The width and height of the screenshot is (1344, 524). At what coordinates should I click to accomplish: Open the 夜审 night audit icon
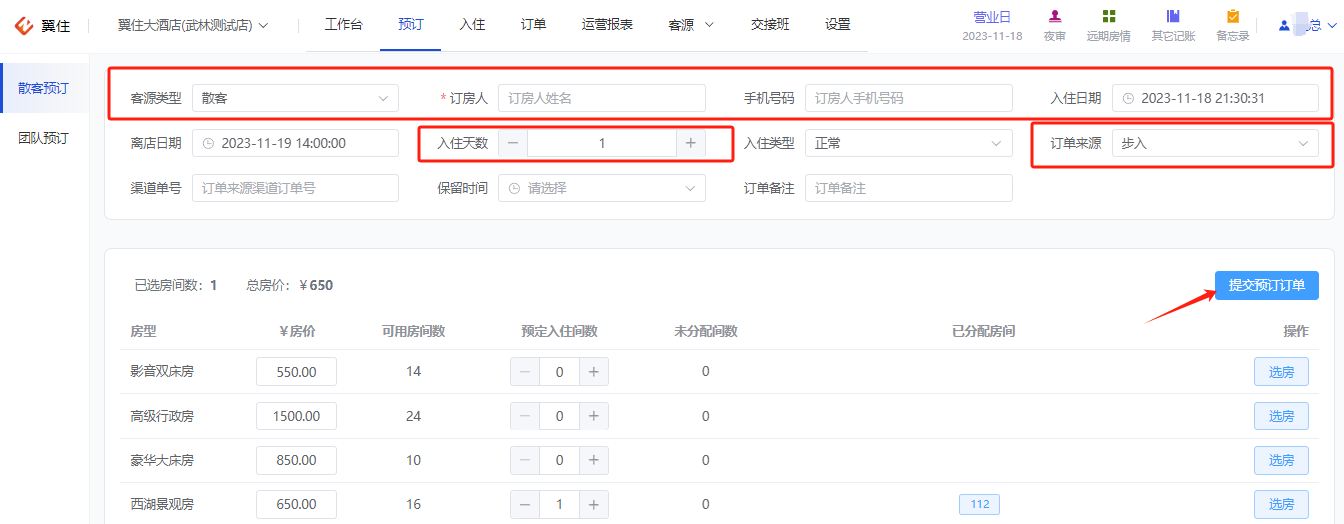(1054, 17)
